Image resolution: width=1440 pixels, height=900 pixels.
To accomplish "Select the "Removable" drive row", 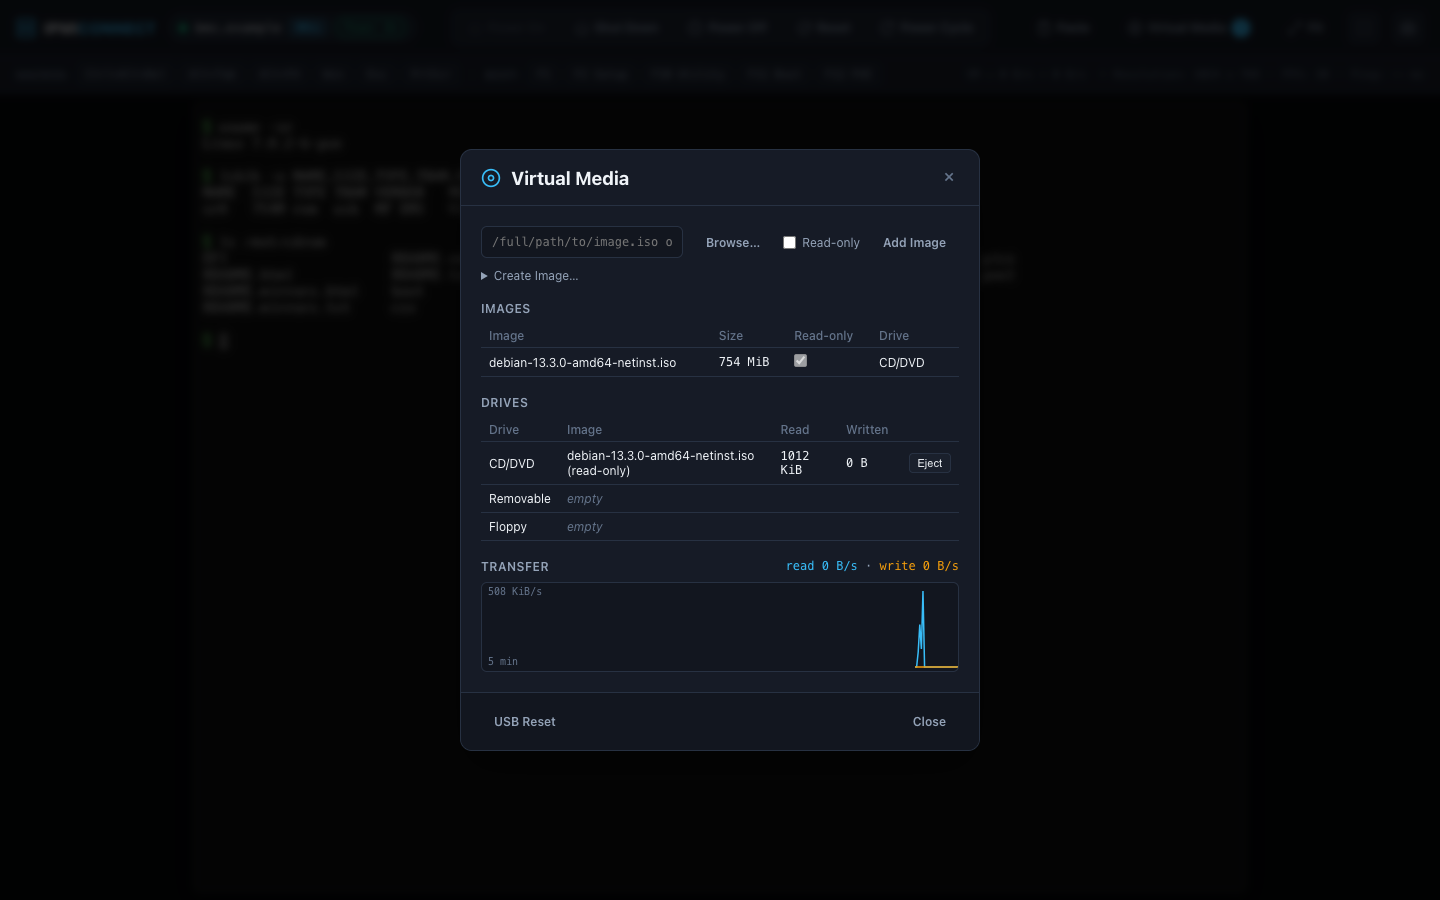I will click(720, 499).
